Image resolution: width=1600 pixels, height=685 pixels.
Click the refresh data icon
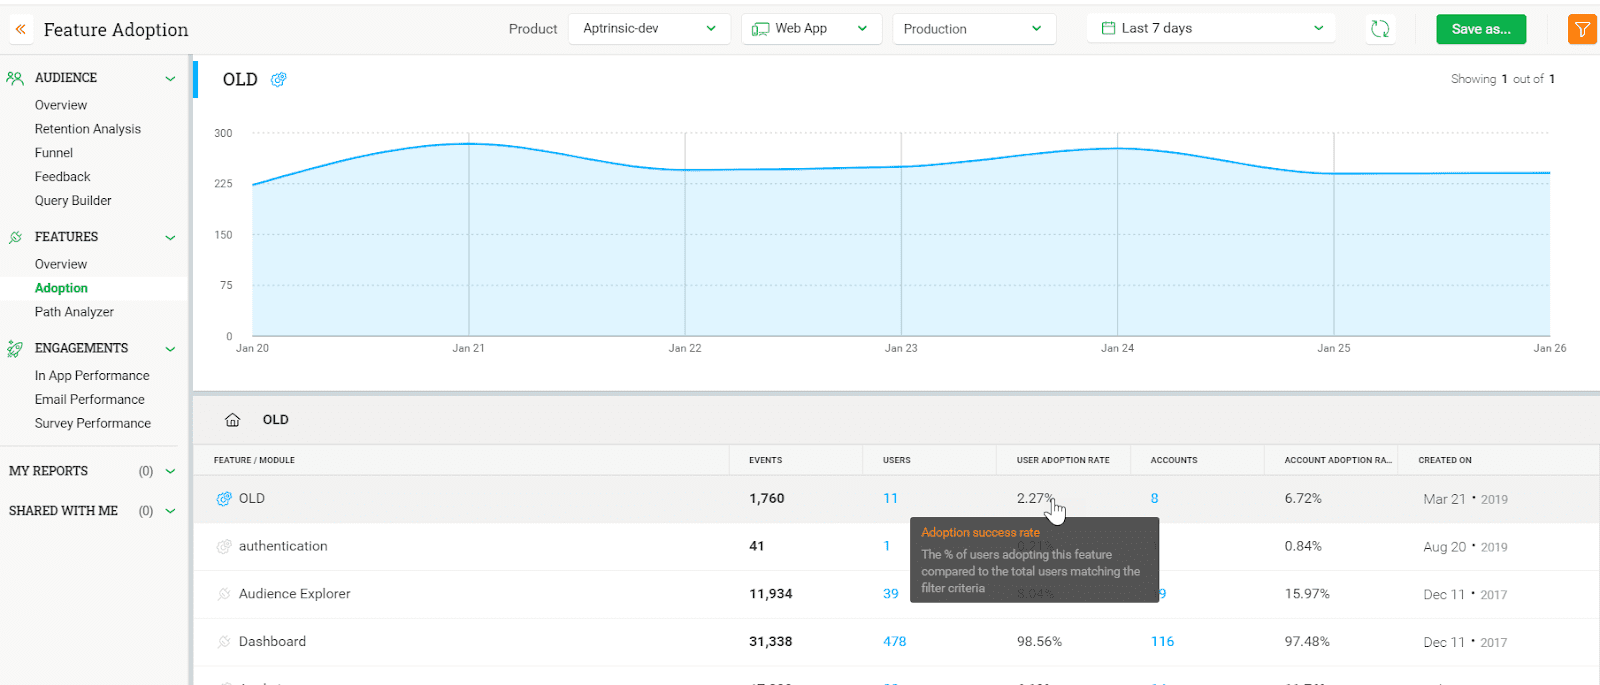(x=1380, y=29)
